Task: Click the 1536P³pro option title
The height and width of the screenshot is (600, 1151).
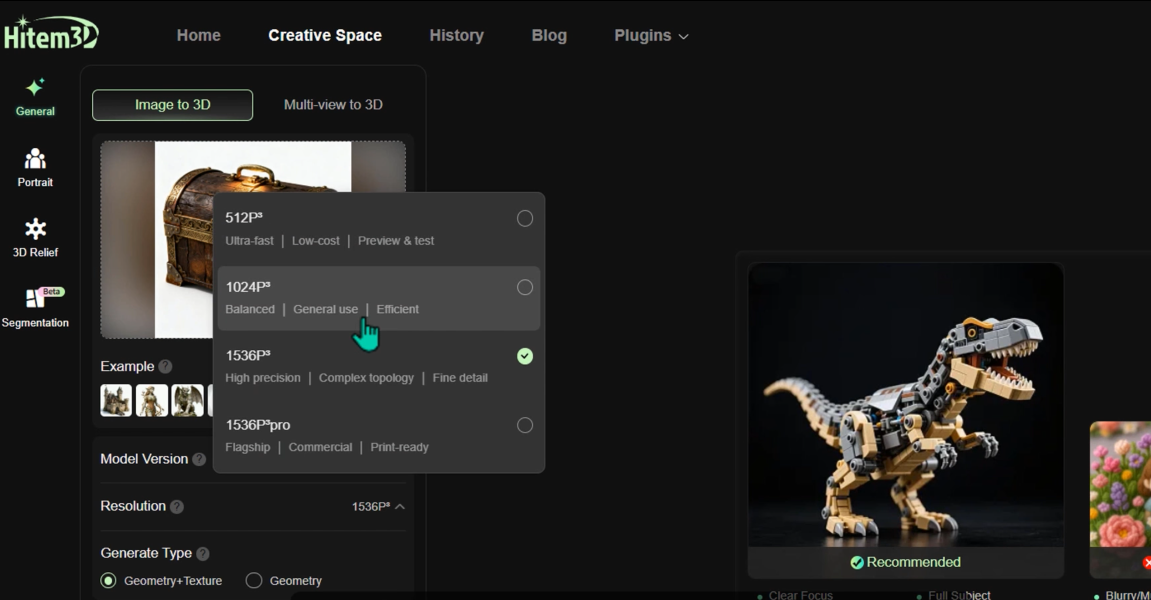Action: point(258,424)
